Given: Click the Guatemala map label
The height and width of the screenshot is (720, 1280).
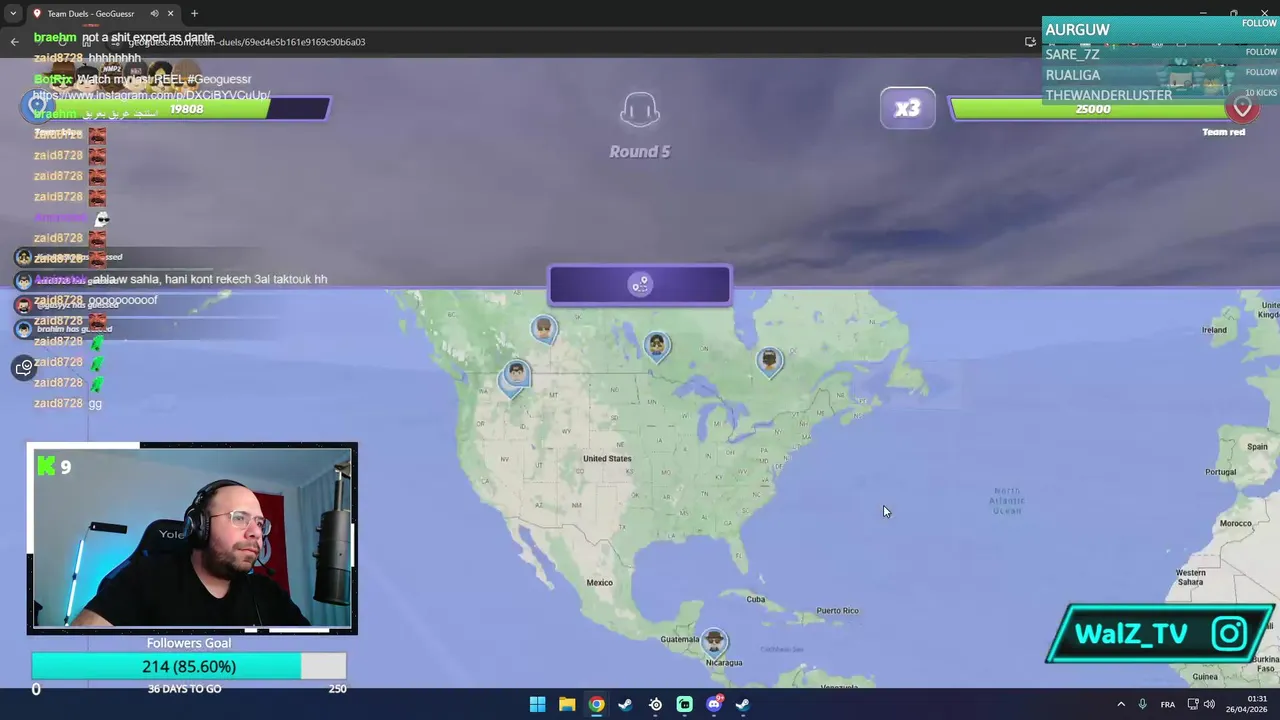Looking at the screenshot, I should click(x=680, y=640).
